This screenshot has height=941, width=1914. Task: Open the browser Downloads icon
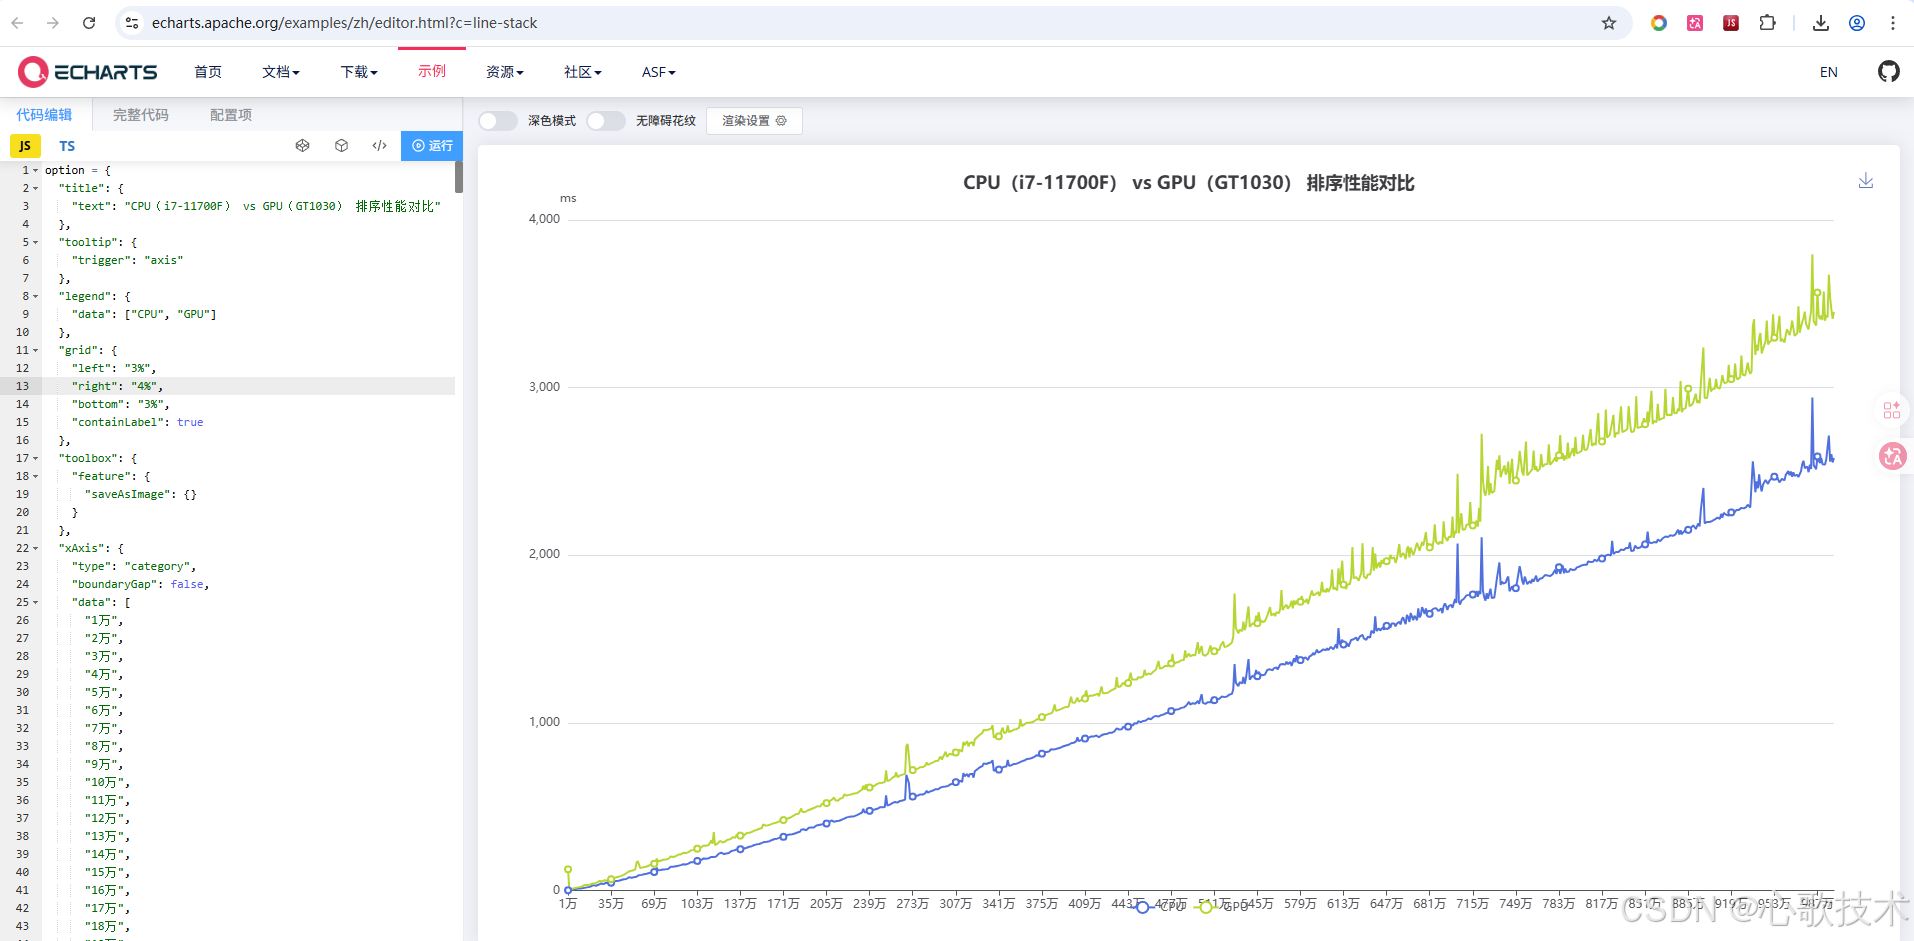click(x=1821, y=23)
